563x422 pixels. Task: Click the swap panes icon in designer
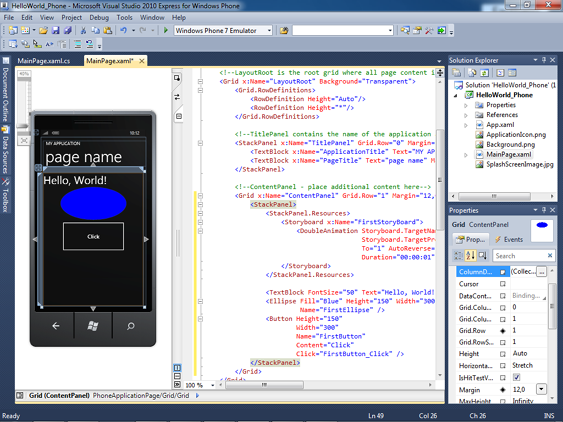click(177, 97)
